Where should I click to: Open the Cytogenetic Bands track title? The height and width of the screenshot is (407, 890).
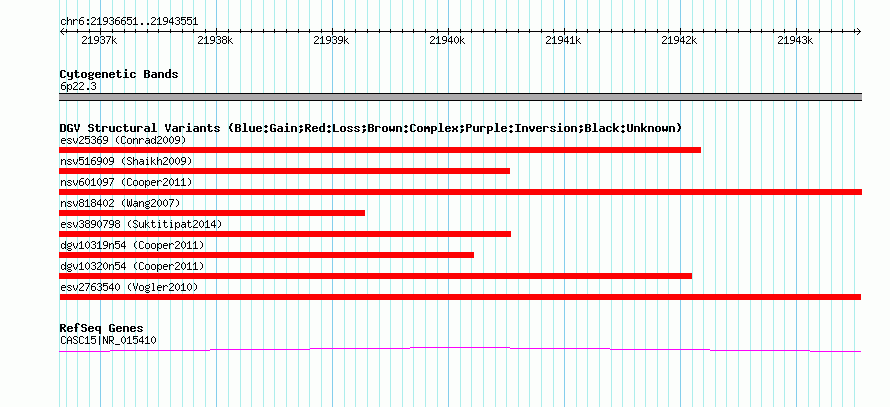pyautogui.click(x=119, y=74)
